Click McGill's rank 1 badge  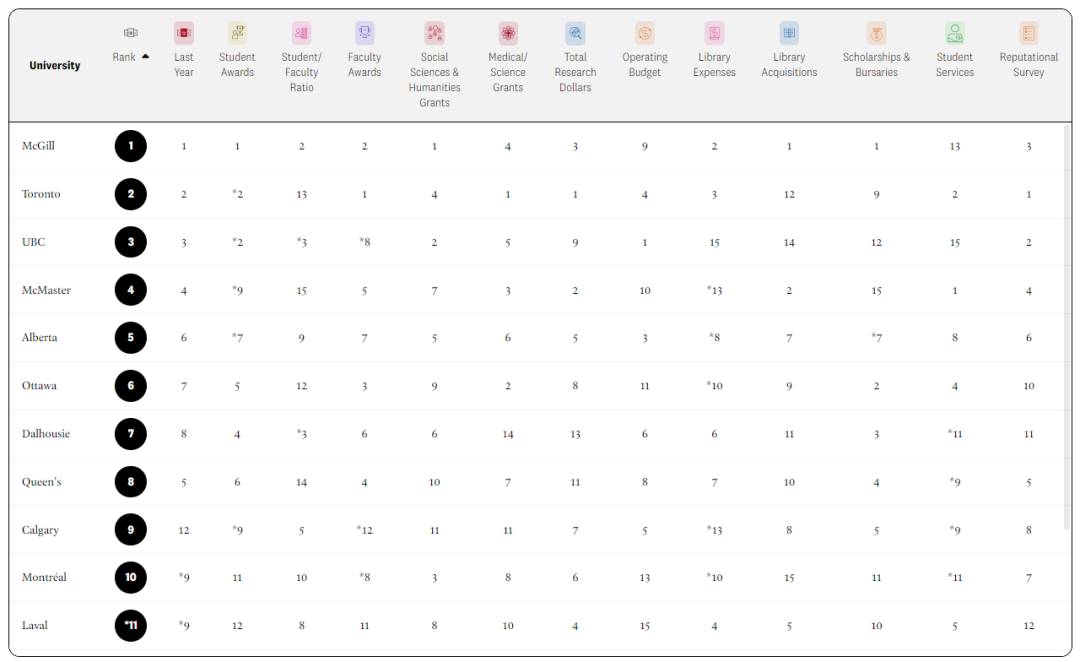point(131,146)
